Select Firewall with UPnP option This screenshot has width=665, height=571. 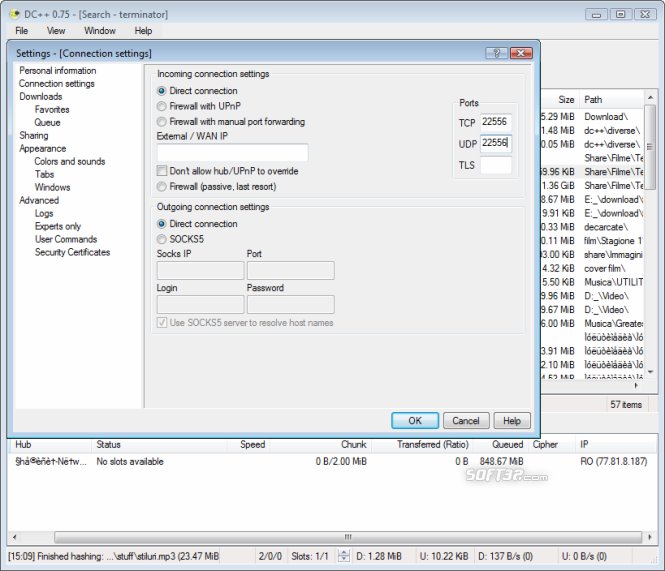(162, 106)
